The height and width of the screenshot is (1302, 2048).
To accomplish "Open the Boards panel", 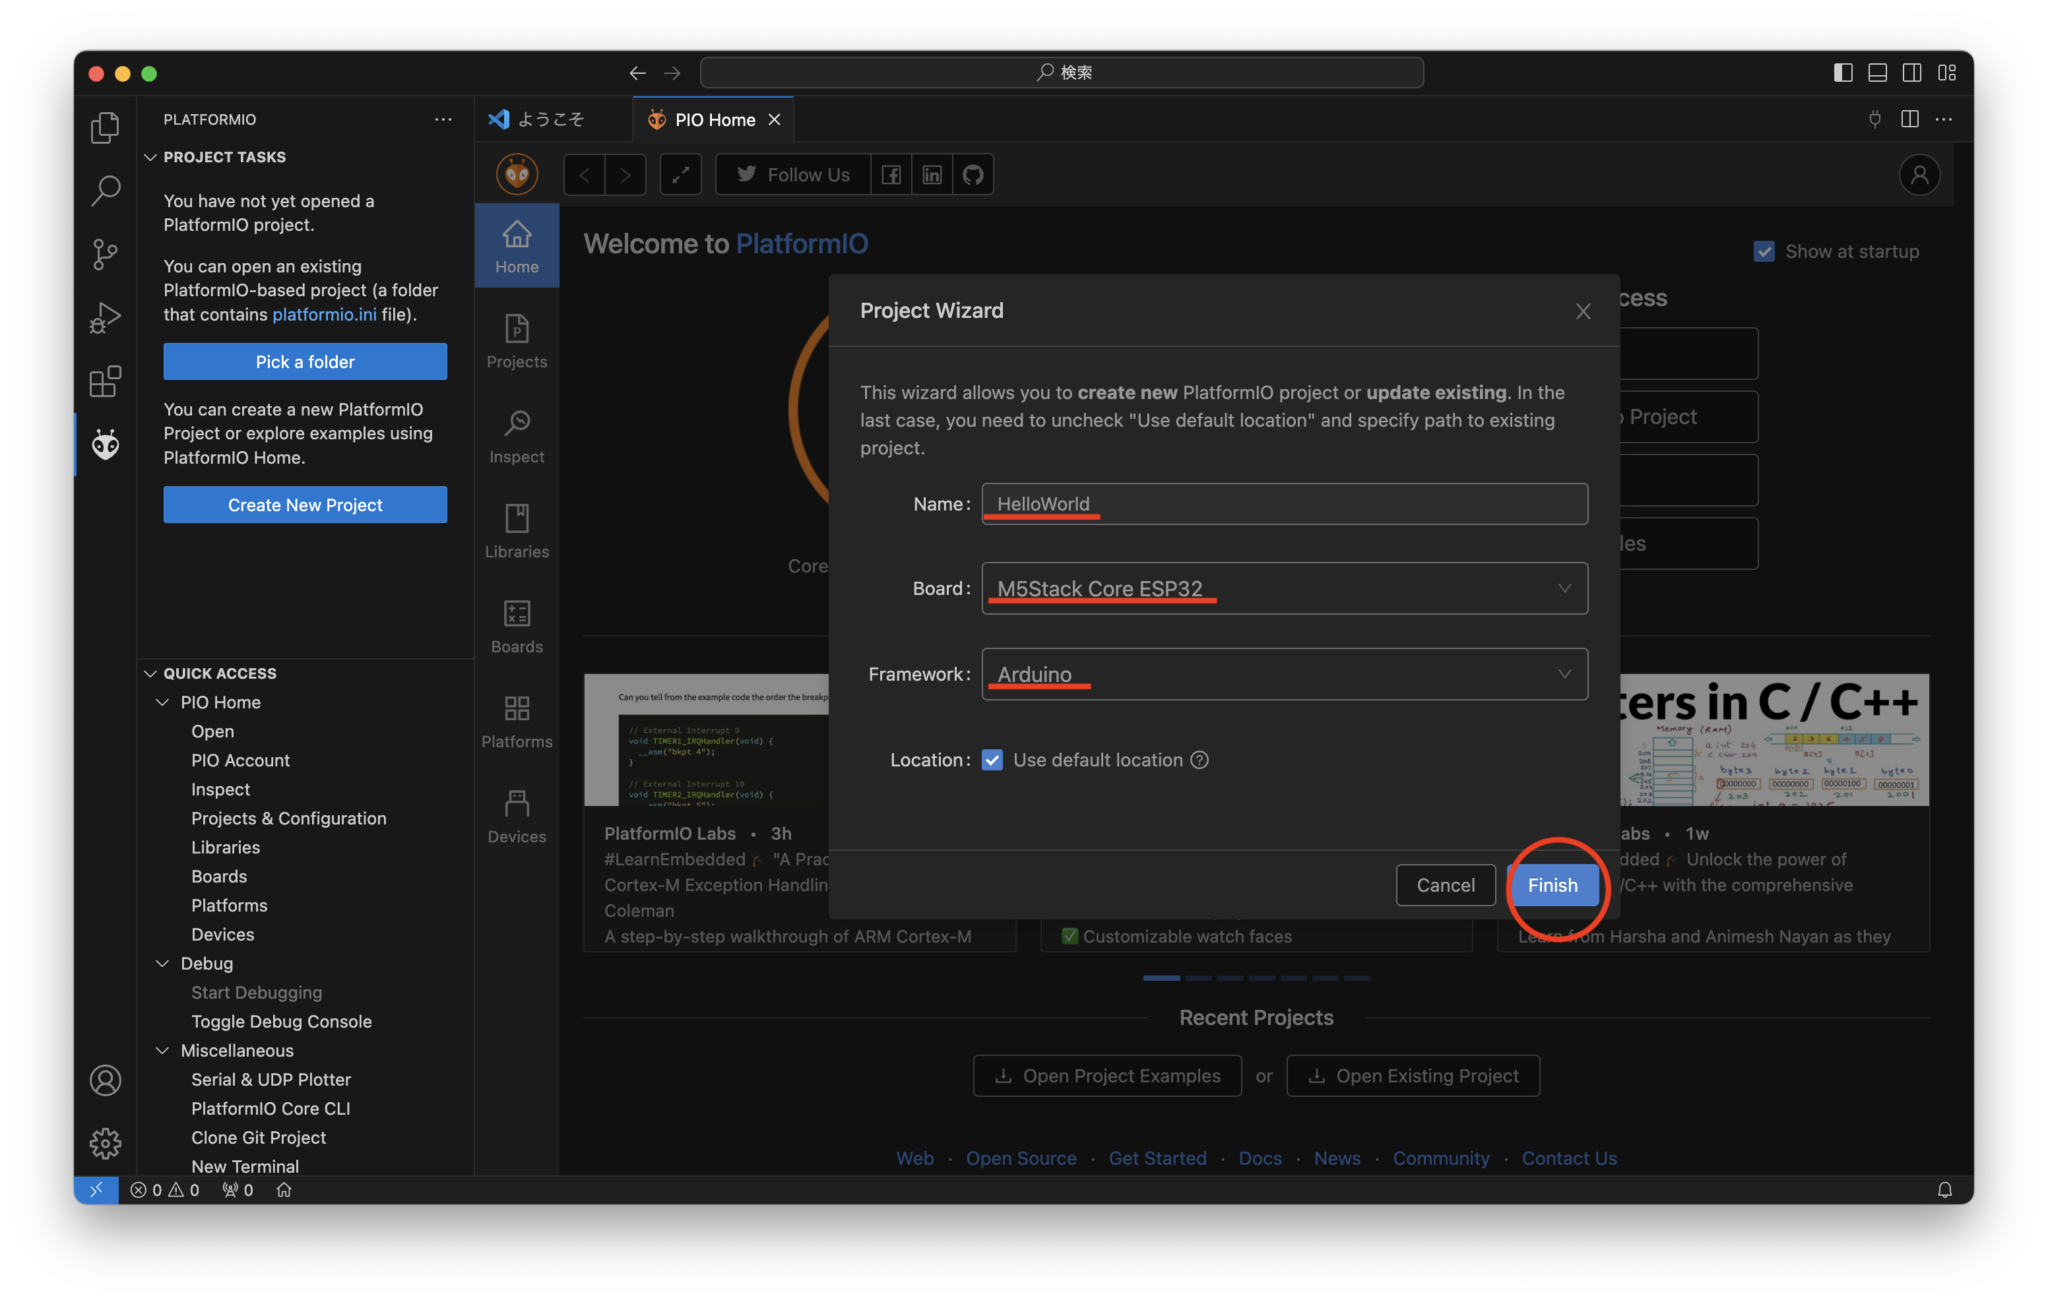I will pos(516,623).
